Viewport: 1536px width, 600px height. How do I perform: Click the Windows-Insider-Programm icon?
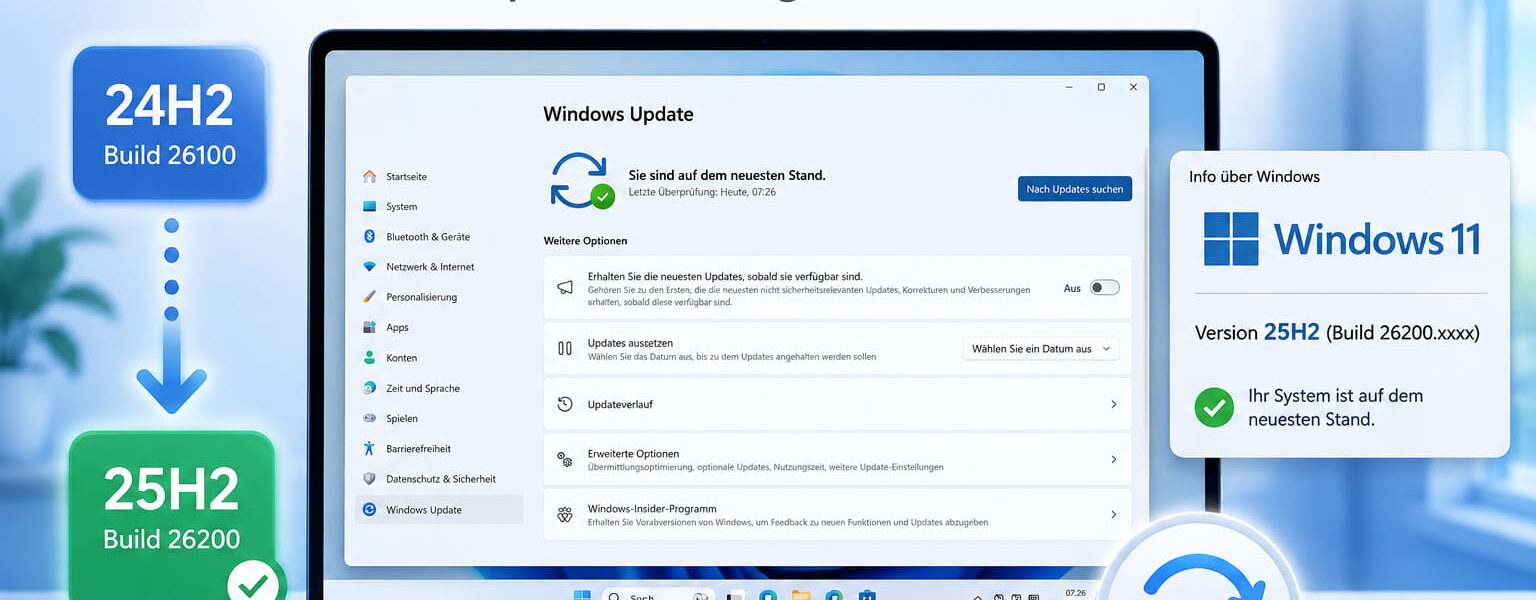point(565,515)
